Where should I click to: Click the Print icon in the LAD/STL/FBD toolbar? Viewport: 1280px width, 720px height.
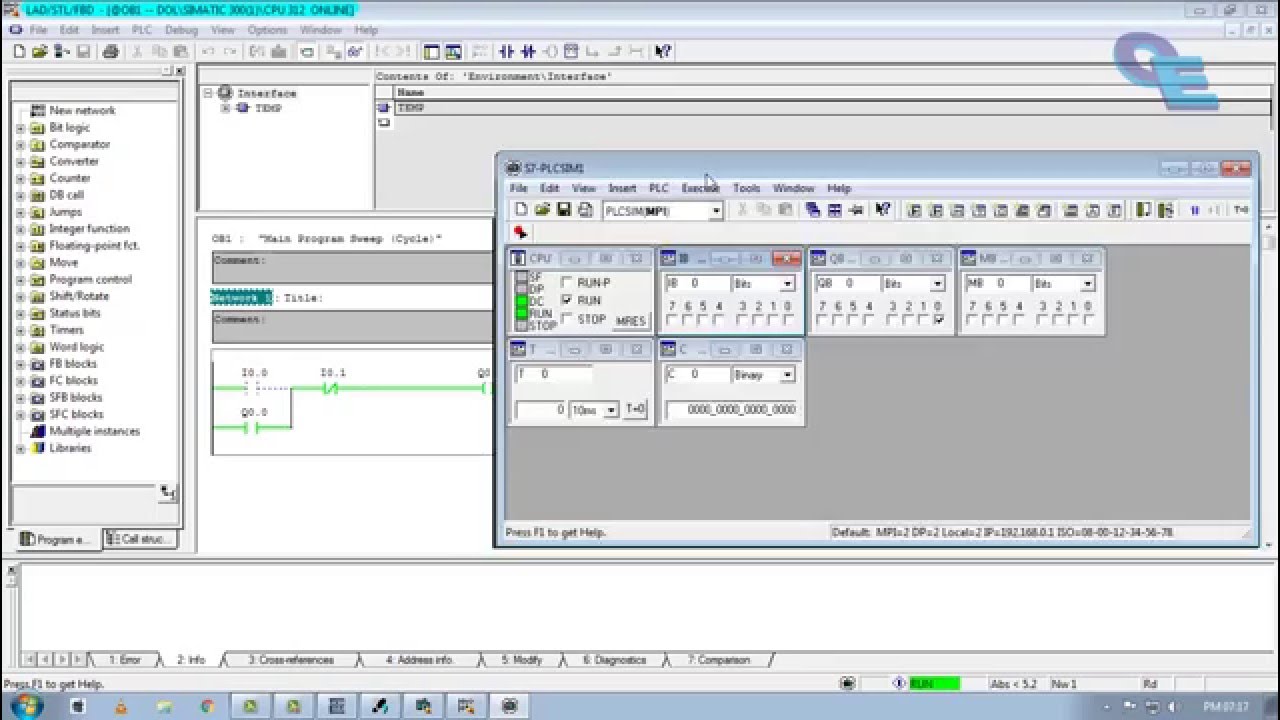[110, 52]
